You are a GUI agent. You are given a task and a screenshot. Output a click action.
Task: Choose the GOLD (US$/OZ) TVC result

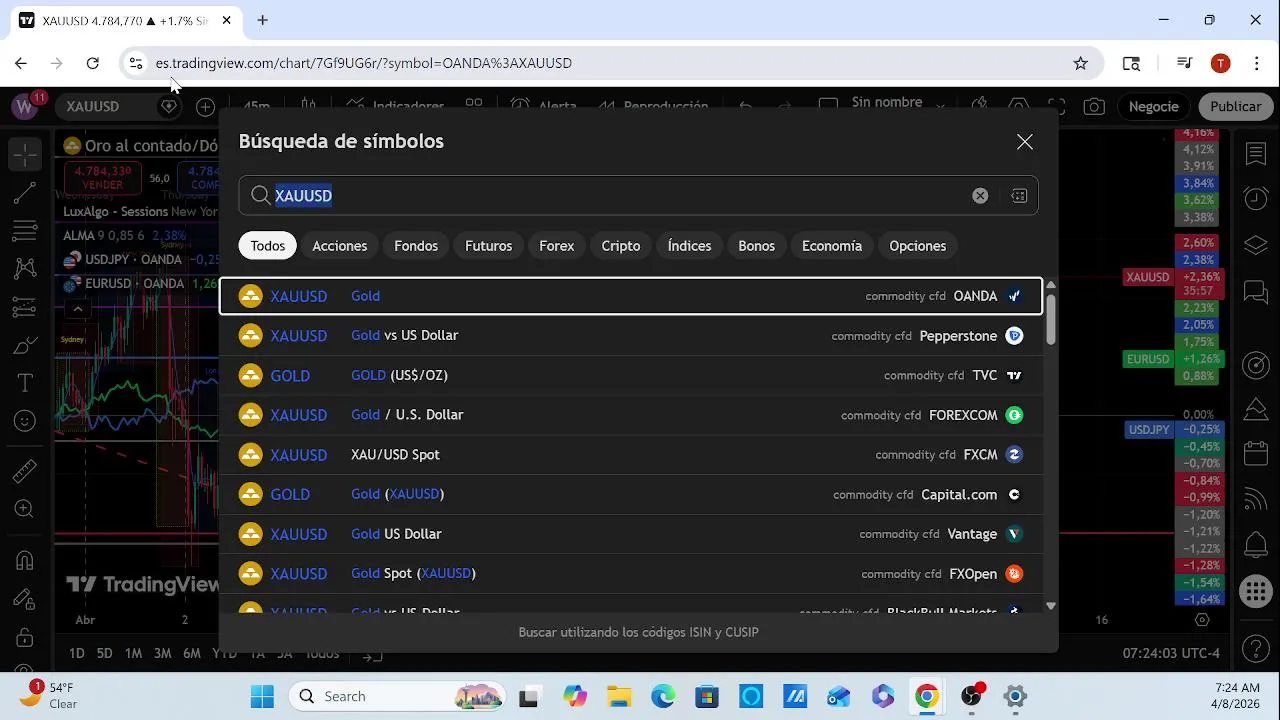631,375
